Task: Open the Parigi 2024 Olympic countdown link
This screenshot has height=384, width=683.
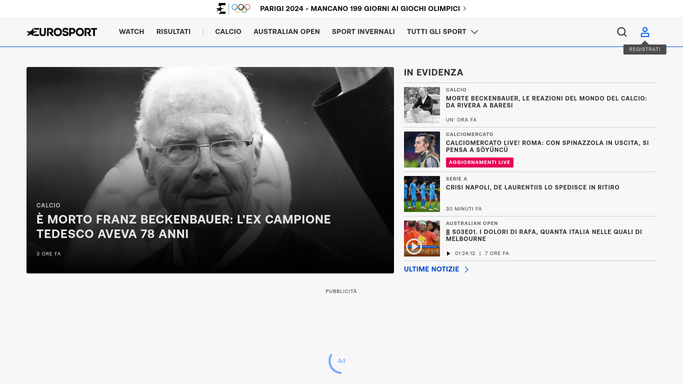Action: point(360,8)
